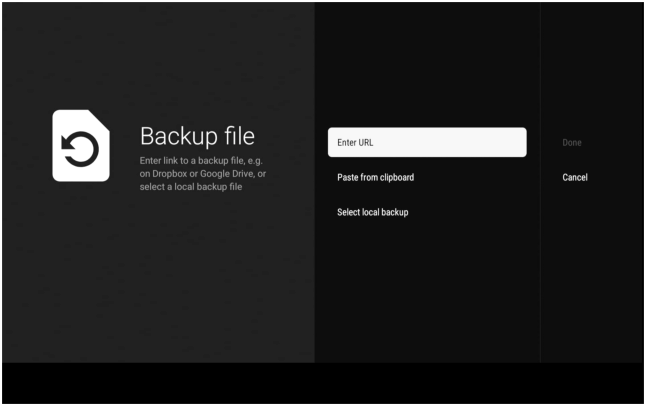The image size is (646, 406).
Task: Open the local backup file picker
Action: 372,212
